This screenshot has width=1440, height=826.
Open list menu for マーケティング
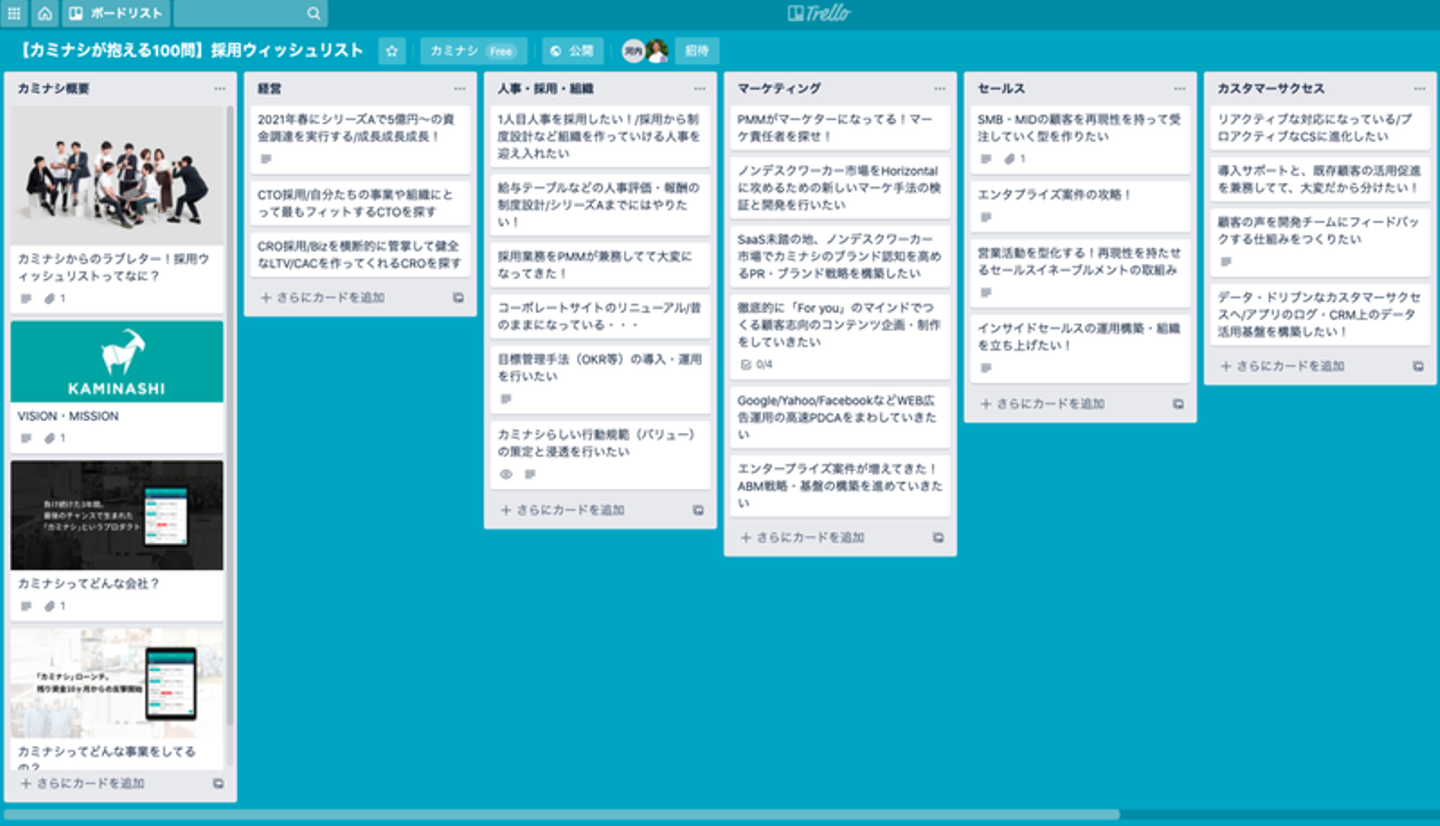tap(939, 88)
